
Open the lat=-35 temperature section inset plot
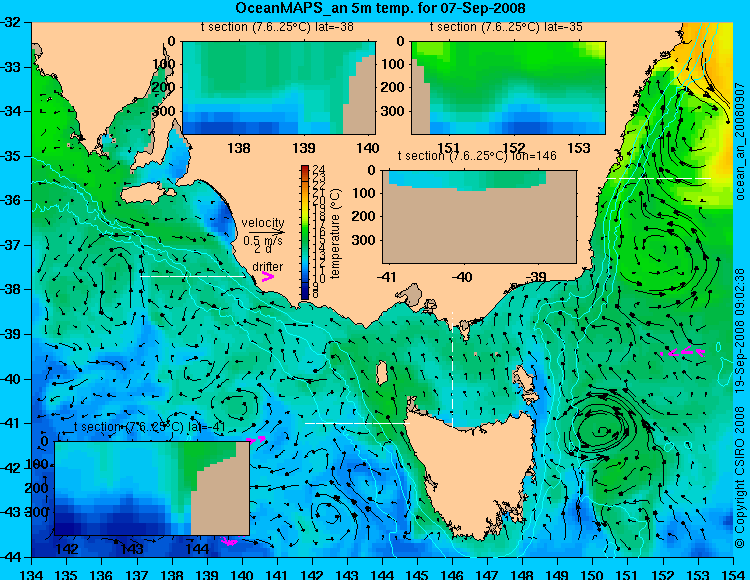pos(508,88)
